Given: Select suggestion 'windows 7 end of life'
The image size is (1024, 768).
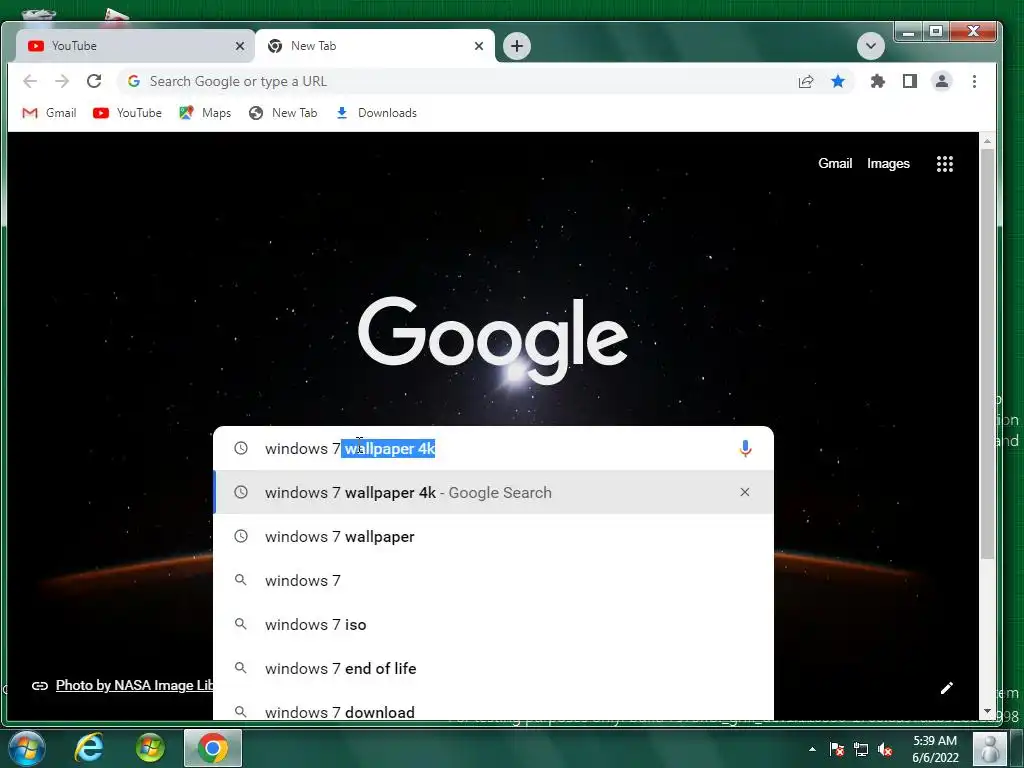Looking at the screenshot, I should pyautogui.click(x=493, y=668).
